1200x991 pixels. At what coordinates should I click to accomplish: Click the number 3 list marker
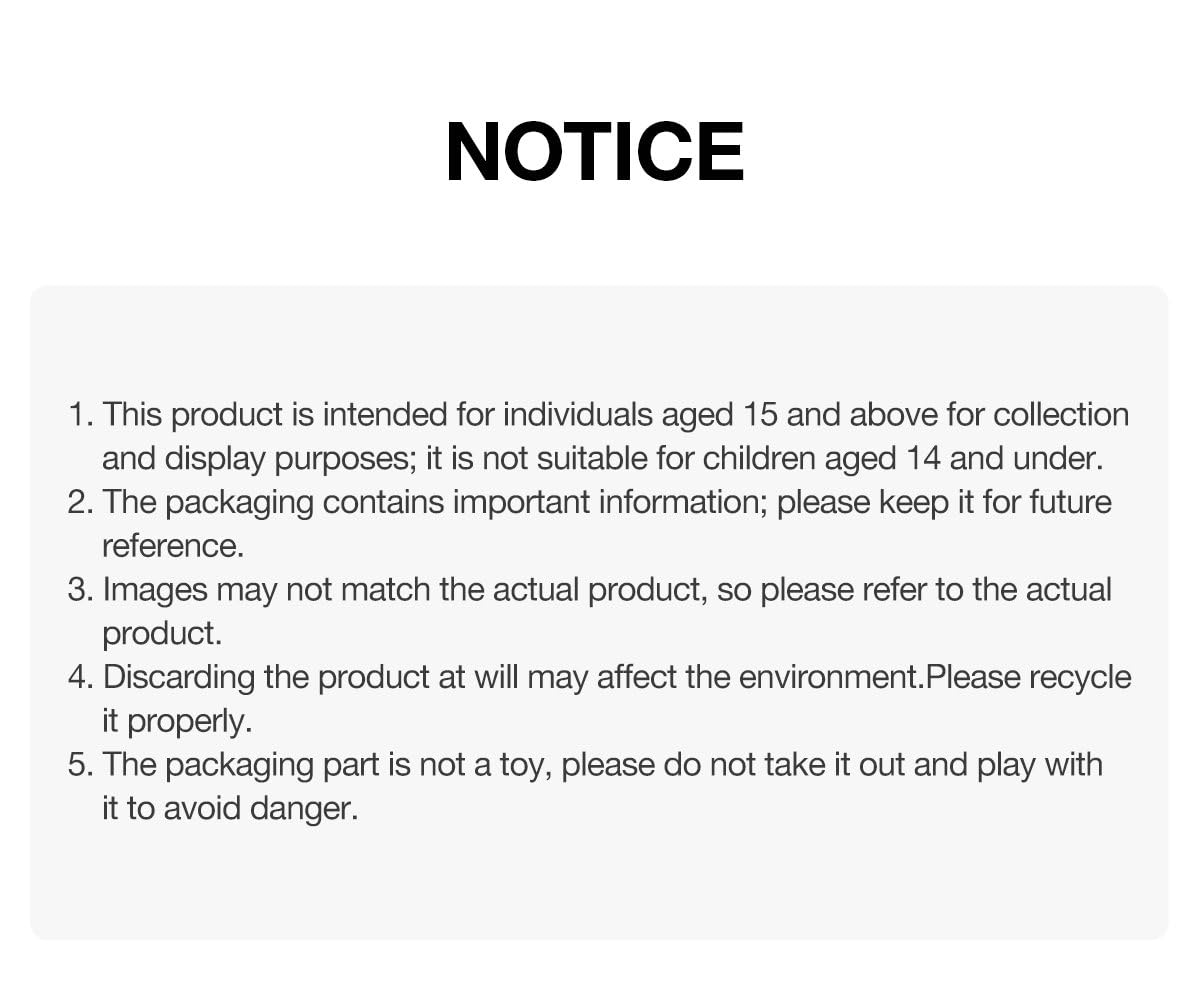pyautogui.click(x=80, y=590)
